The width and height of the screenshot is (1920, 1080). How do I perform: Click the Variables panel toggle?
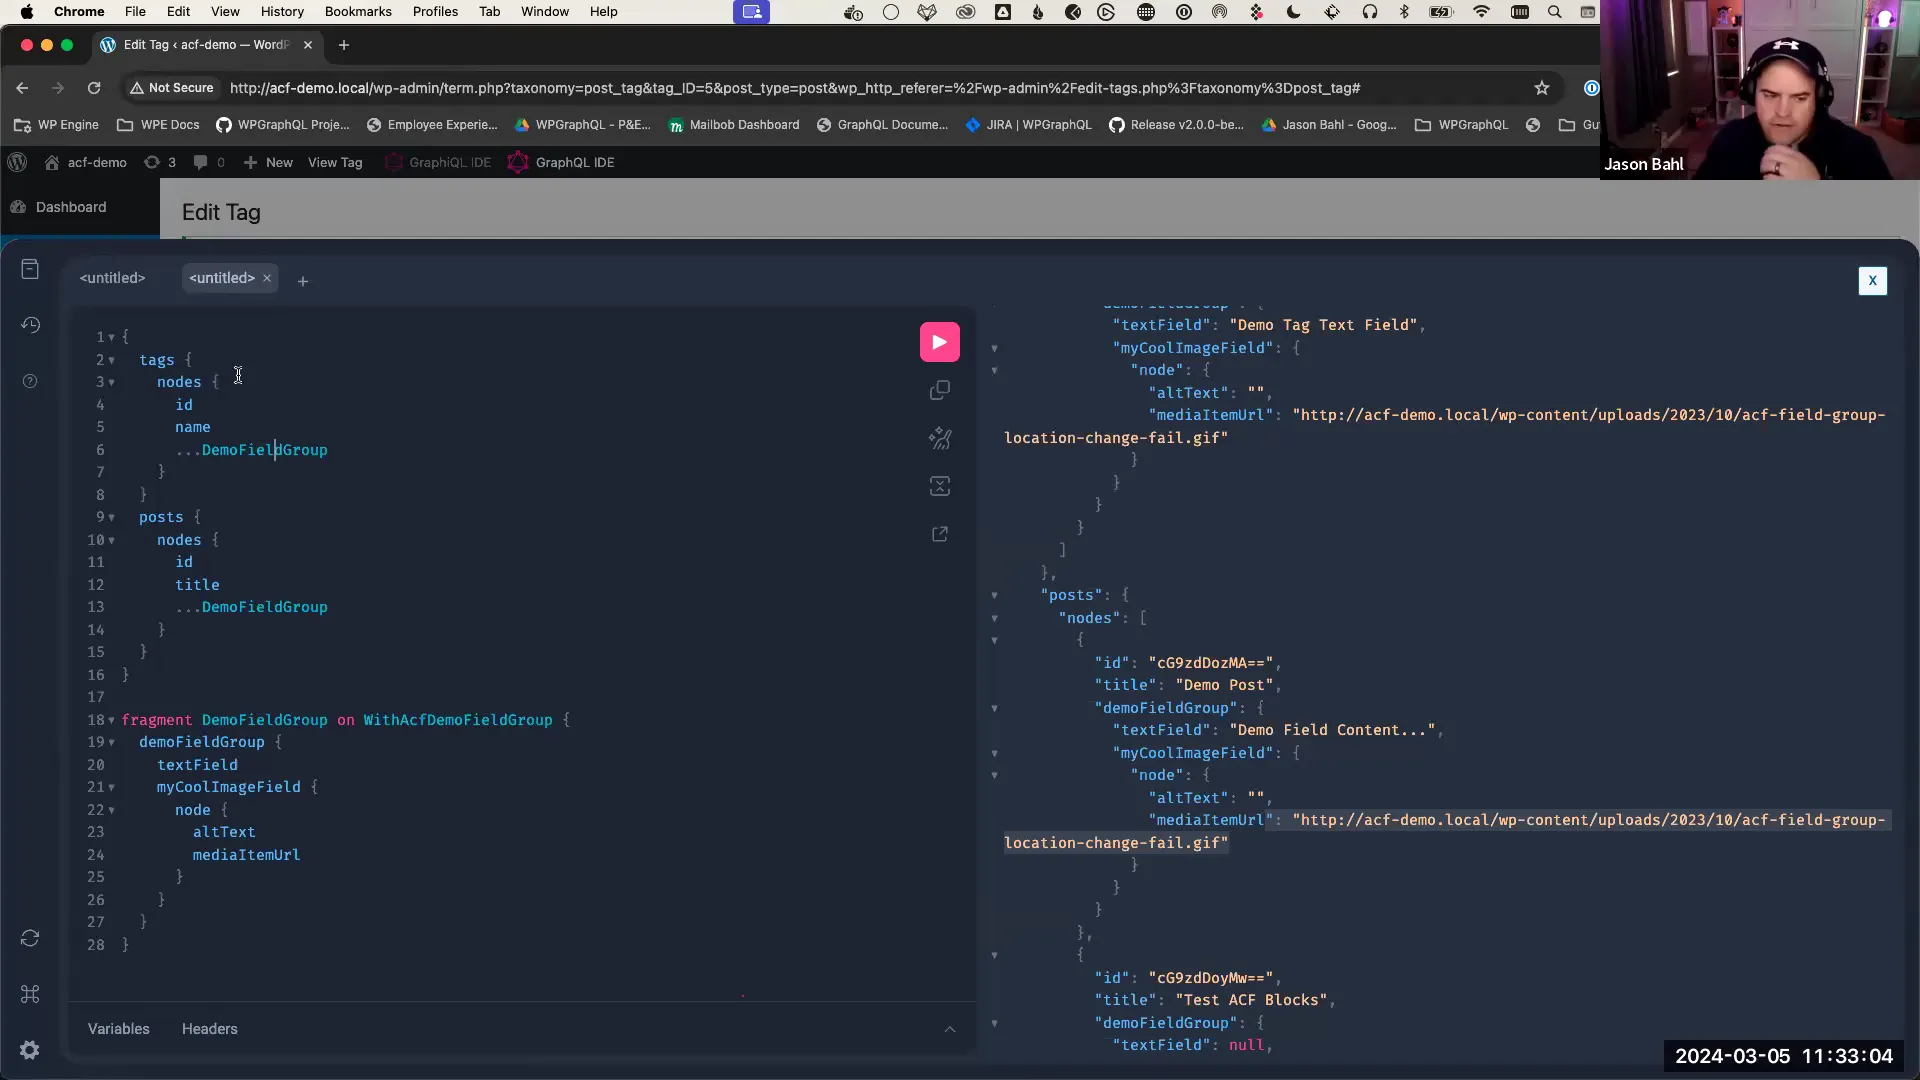pos(117,1027)
